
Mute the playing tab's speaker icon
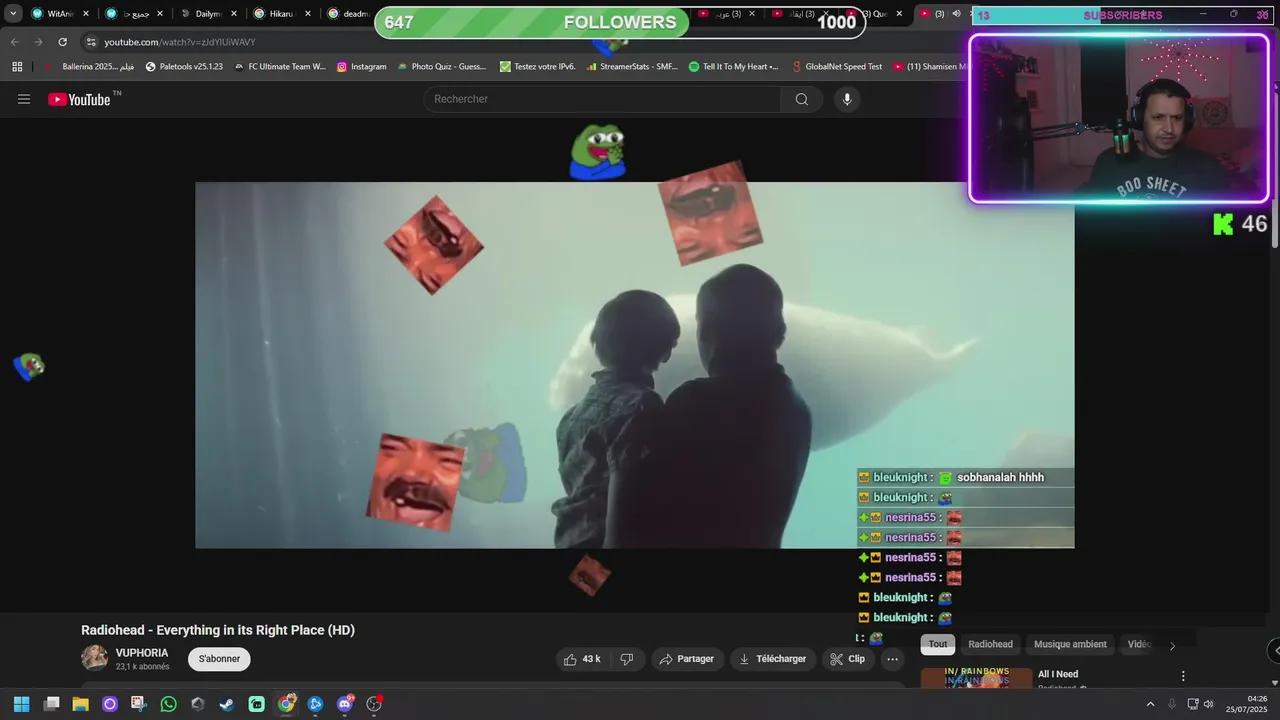pos(956,14)
